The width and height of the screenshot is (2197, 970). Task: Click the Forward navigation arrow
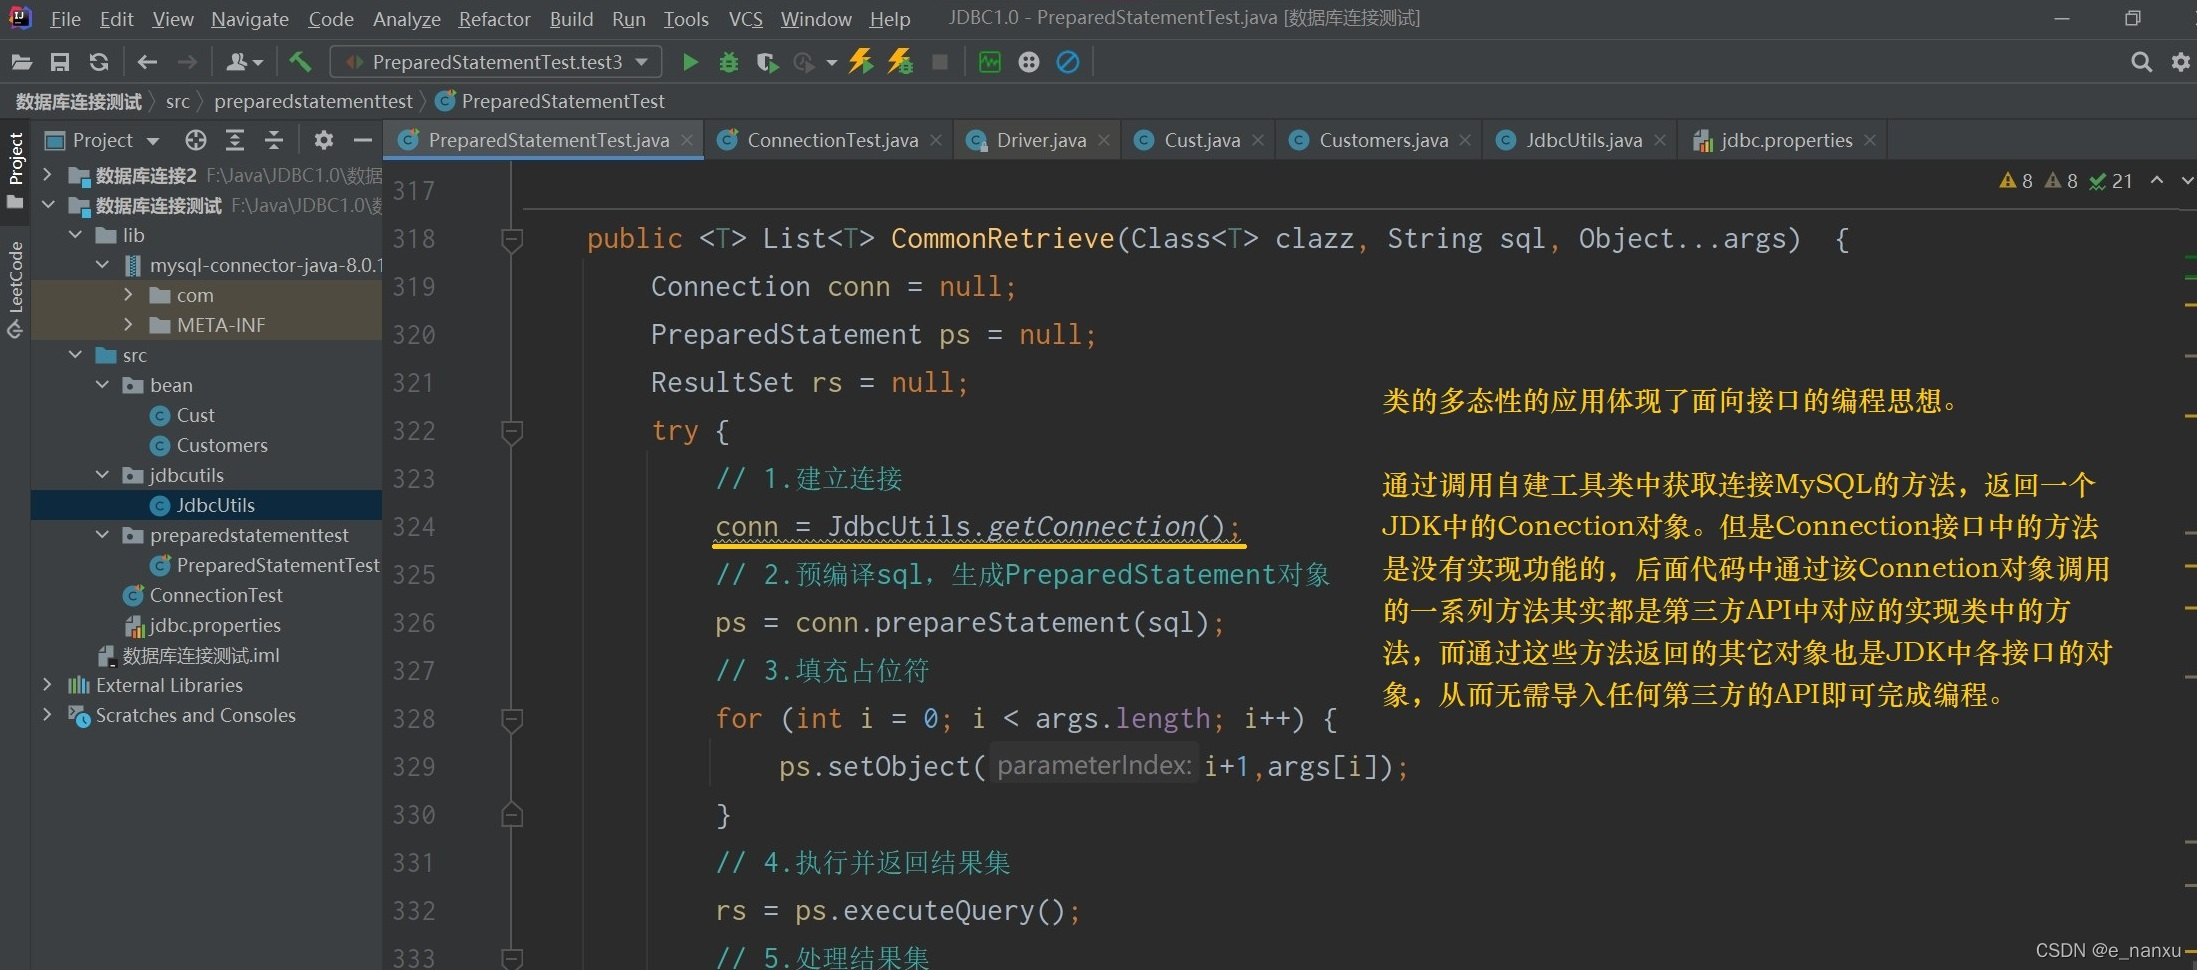click(x=187, y=62)
